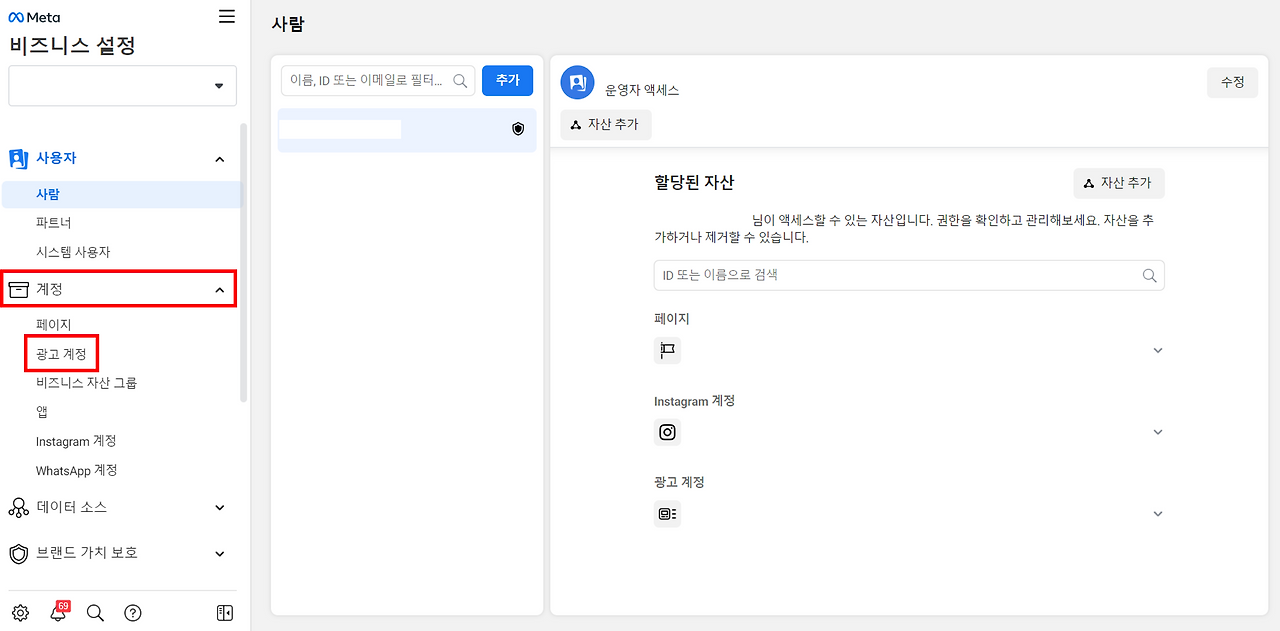Click the 계정 briefcase icon

coord(18,288)
